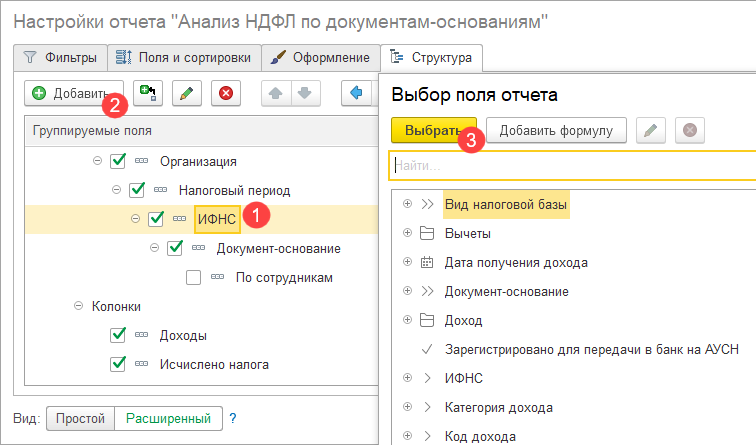Uncheck the Налоговый период checkbox
This screenshot has width=756, height=445.
137,190
